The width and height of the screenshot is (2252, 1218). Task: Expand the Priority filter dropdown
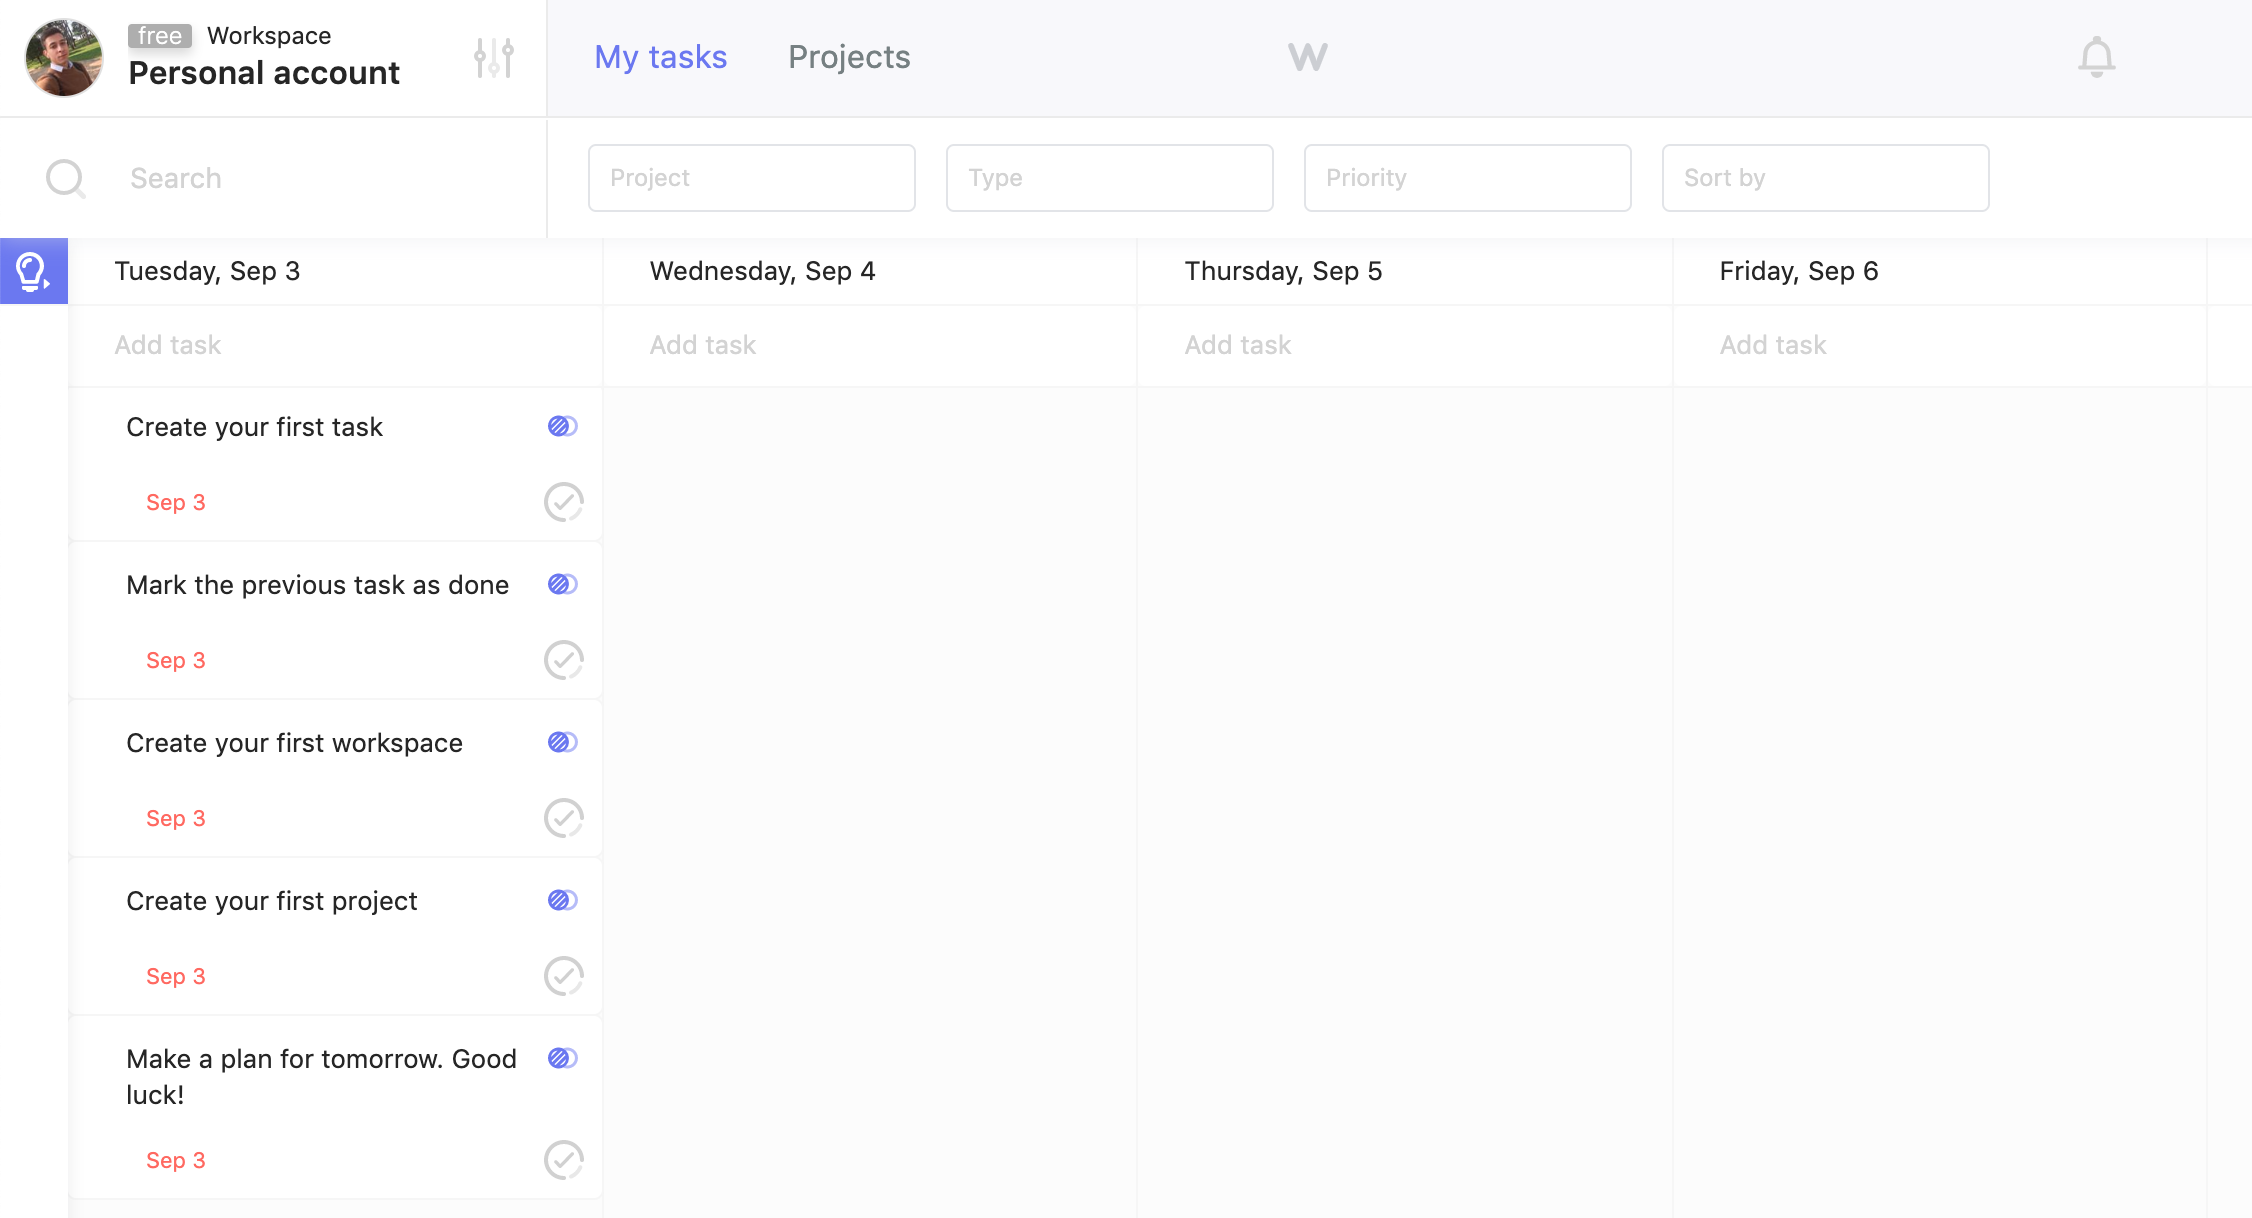(x=1467, y=178)
